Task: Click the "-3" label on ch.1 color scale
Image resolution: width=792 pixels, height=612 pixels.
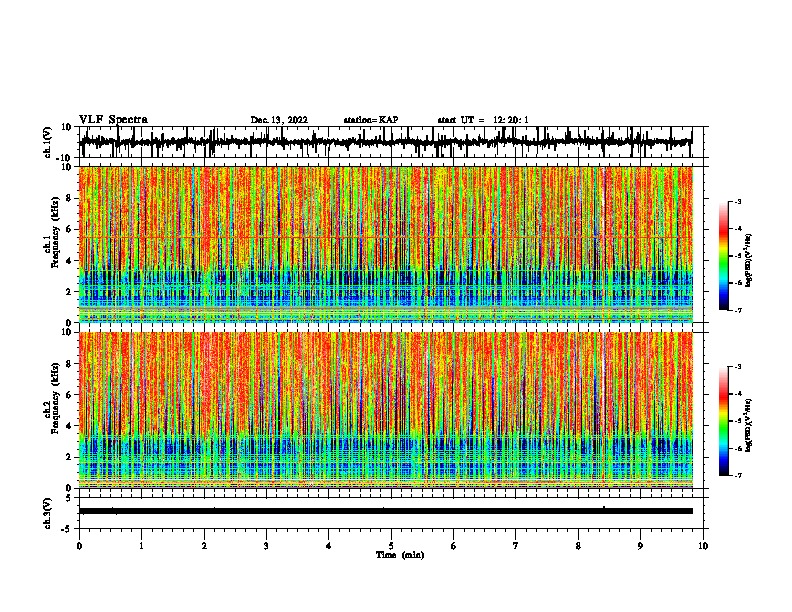Action: (738, 201)
